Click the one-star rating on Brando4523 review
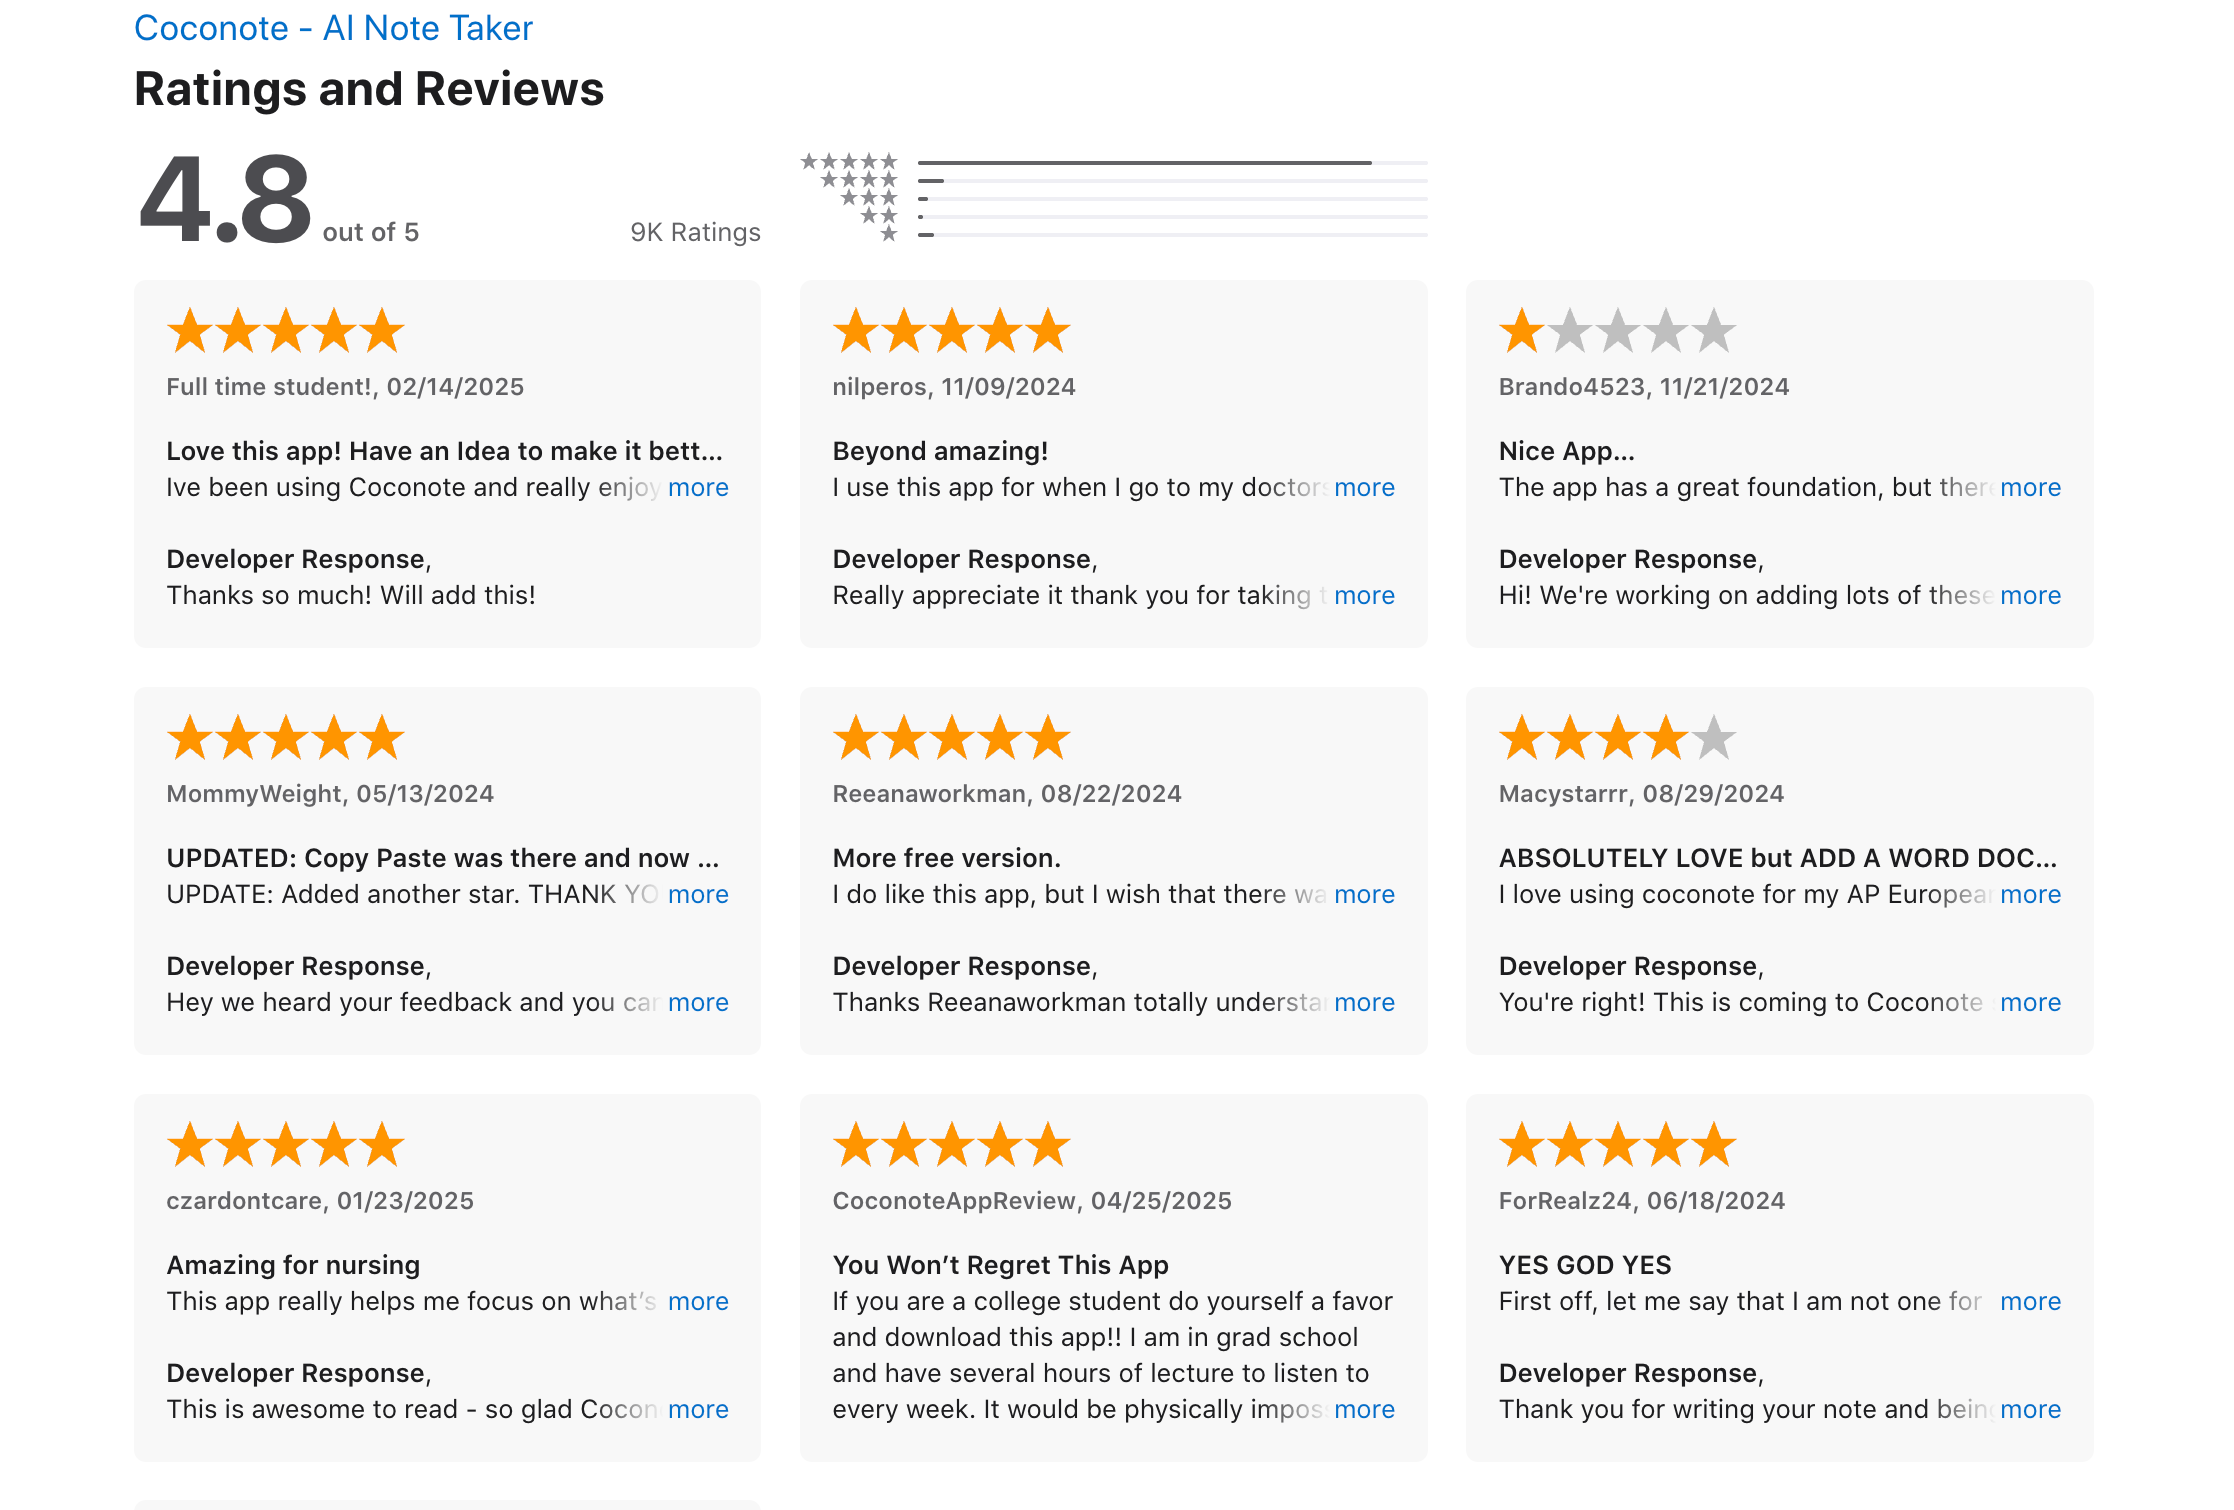 (1617, 330)
